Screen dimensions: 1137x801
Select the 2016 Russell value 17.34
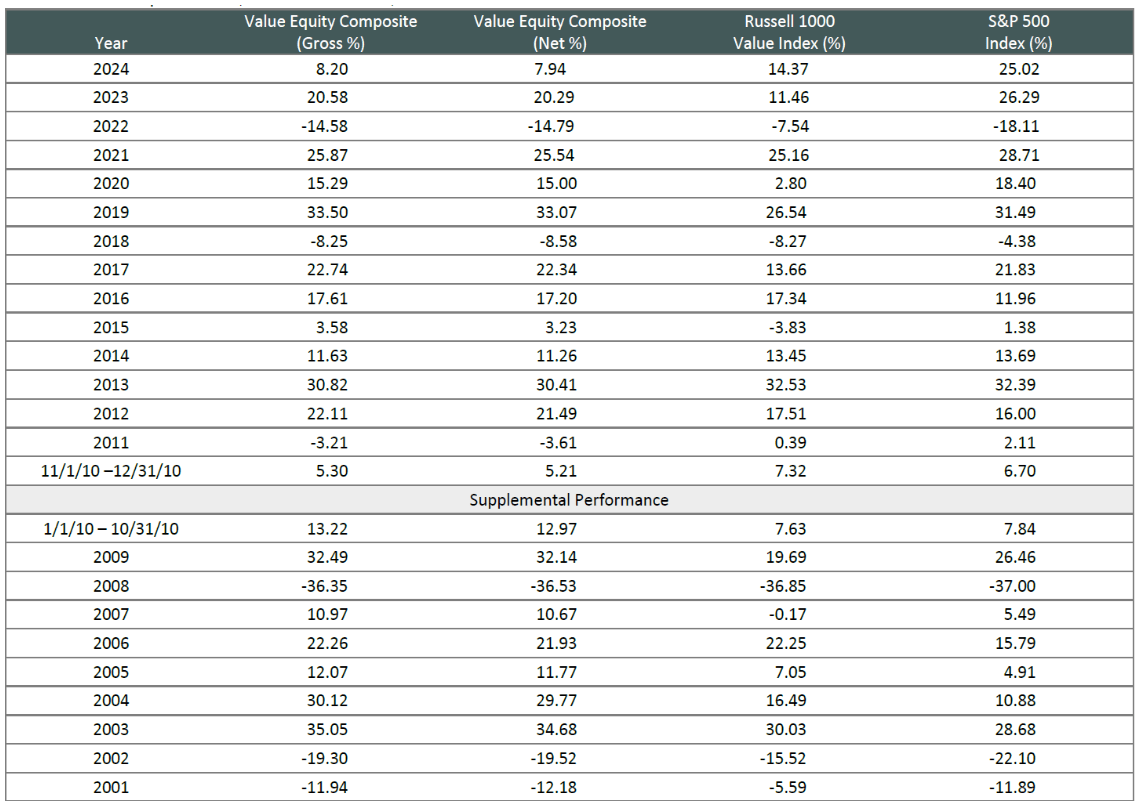pyautogui.click(x=786, y=299)
